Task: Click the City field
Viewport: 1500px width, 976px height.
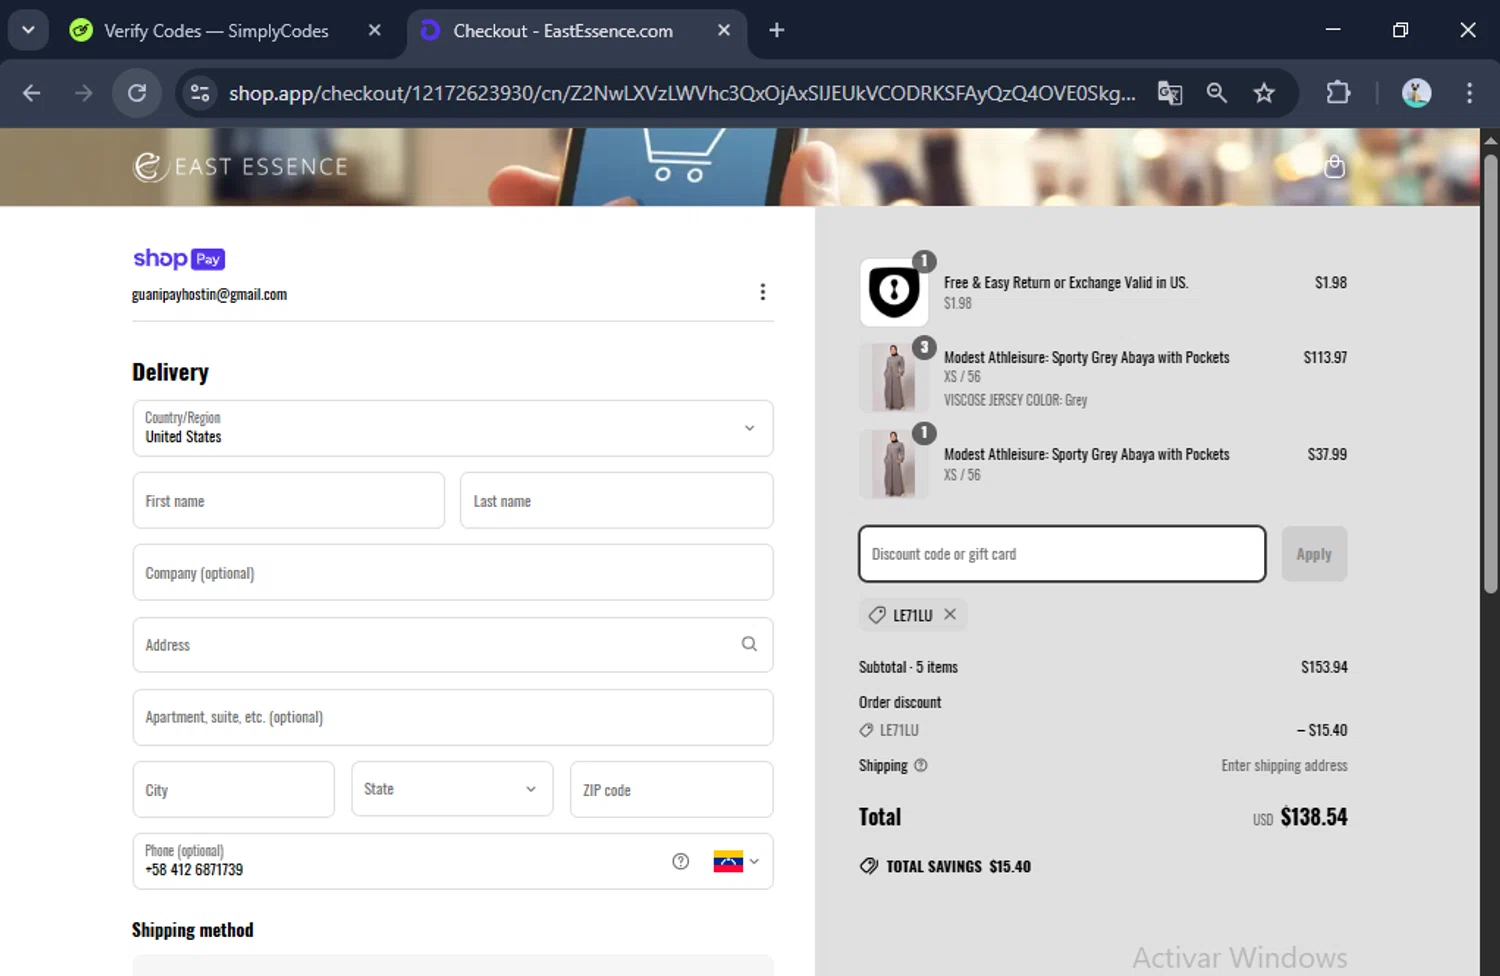Action: (x=234, y=789)
